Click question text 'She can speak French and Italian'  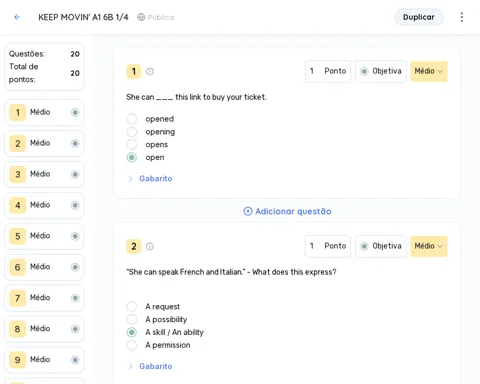pos(231,272)
